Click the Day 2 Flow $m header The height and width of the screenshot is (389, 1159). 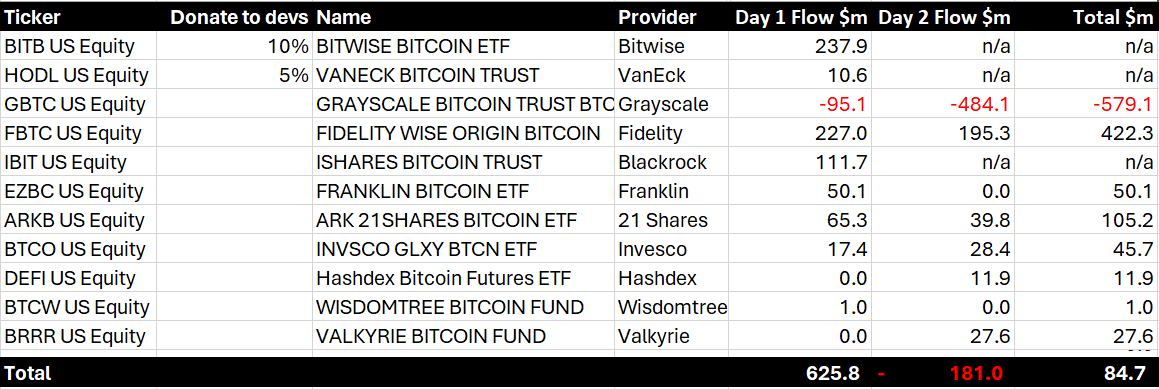click(x=944, y=17)
